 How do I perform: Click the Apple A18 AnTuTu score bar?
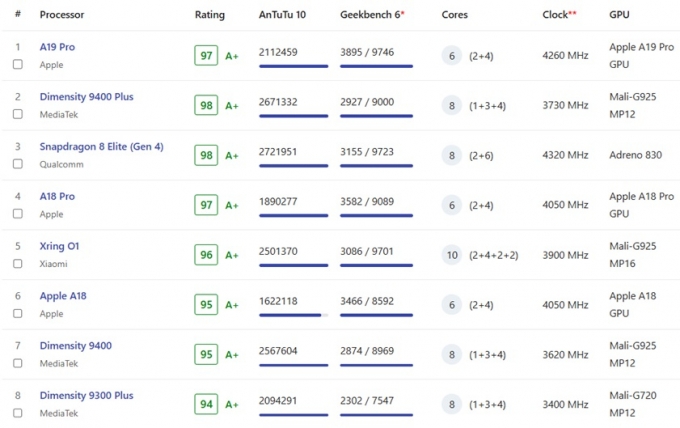[294, 315]
